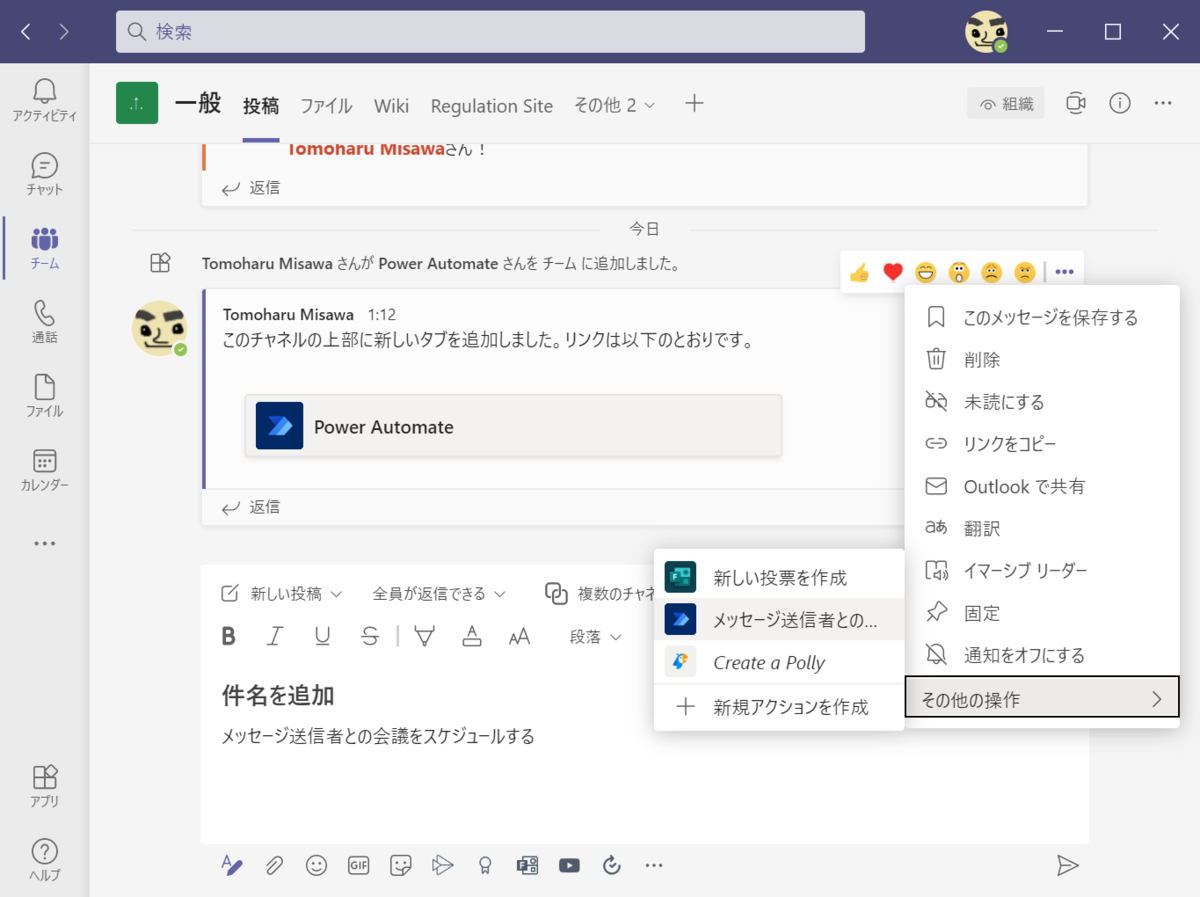React with the angry emoji
This screenshot has width=1200, height=897.
[1024, 272]
